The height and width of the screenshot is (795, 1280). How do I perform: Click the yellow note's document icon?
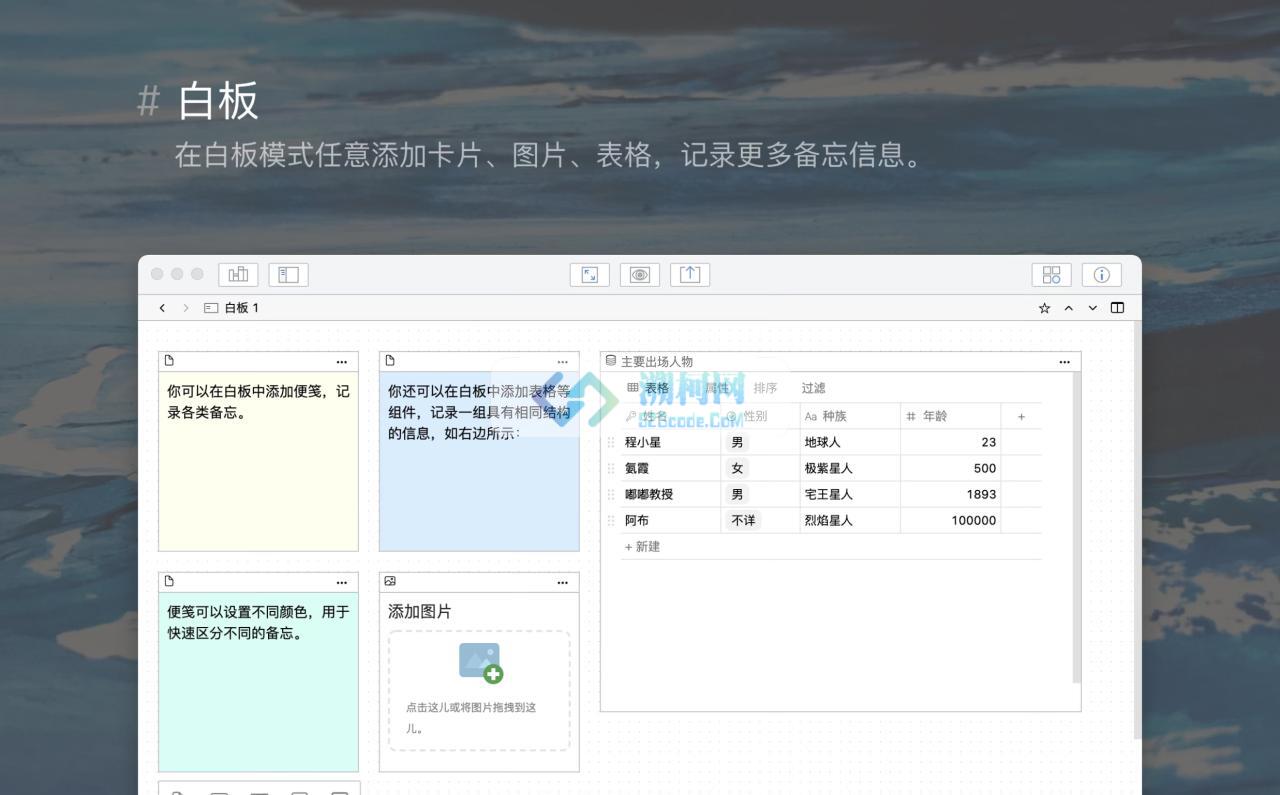pos(169,361)
